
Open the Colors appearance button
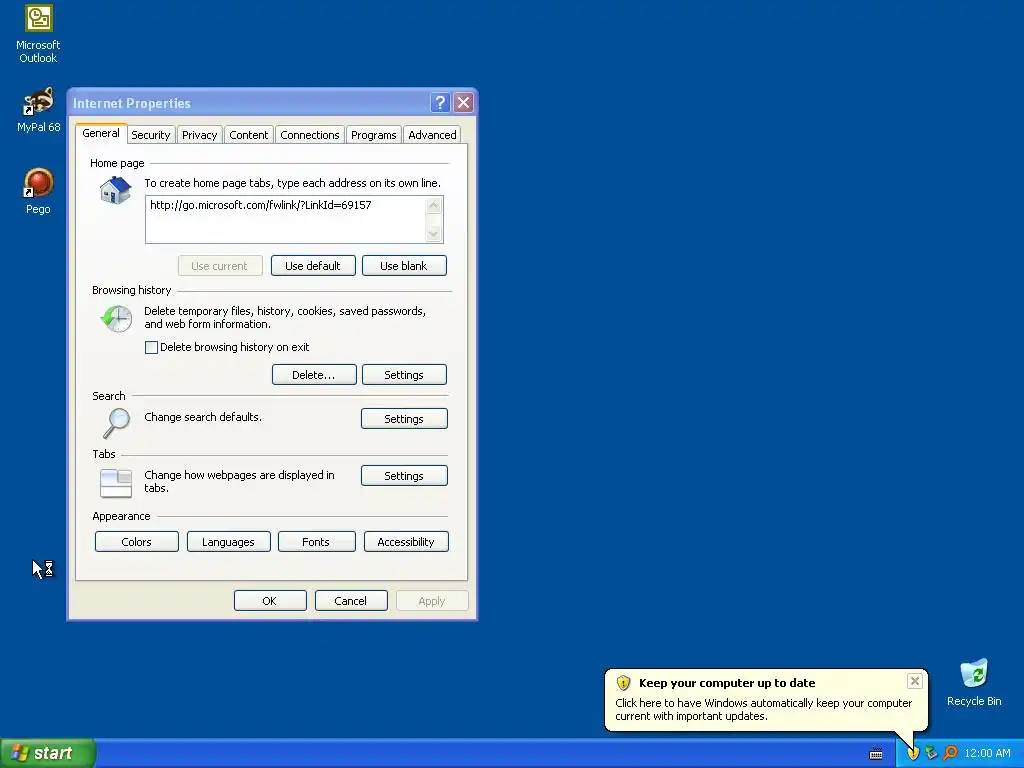click(136, 542)
